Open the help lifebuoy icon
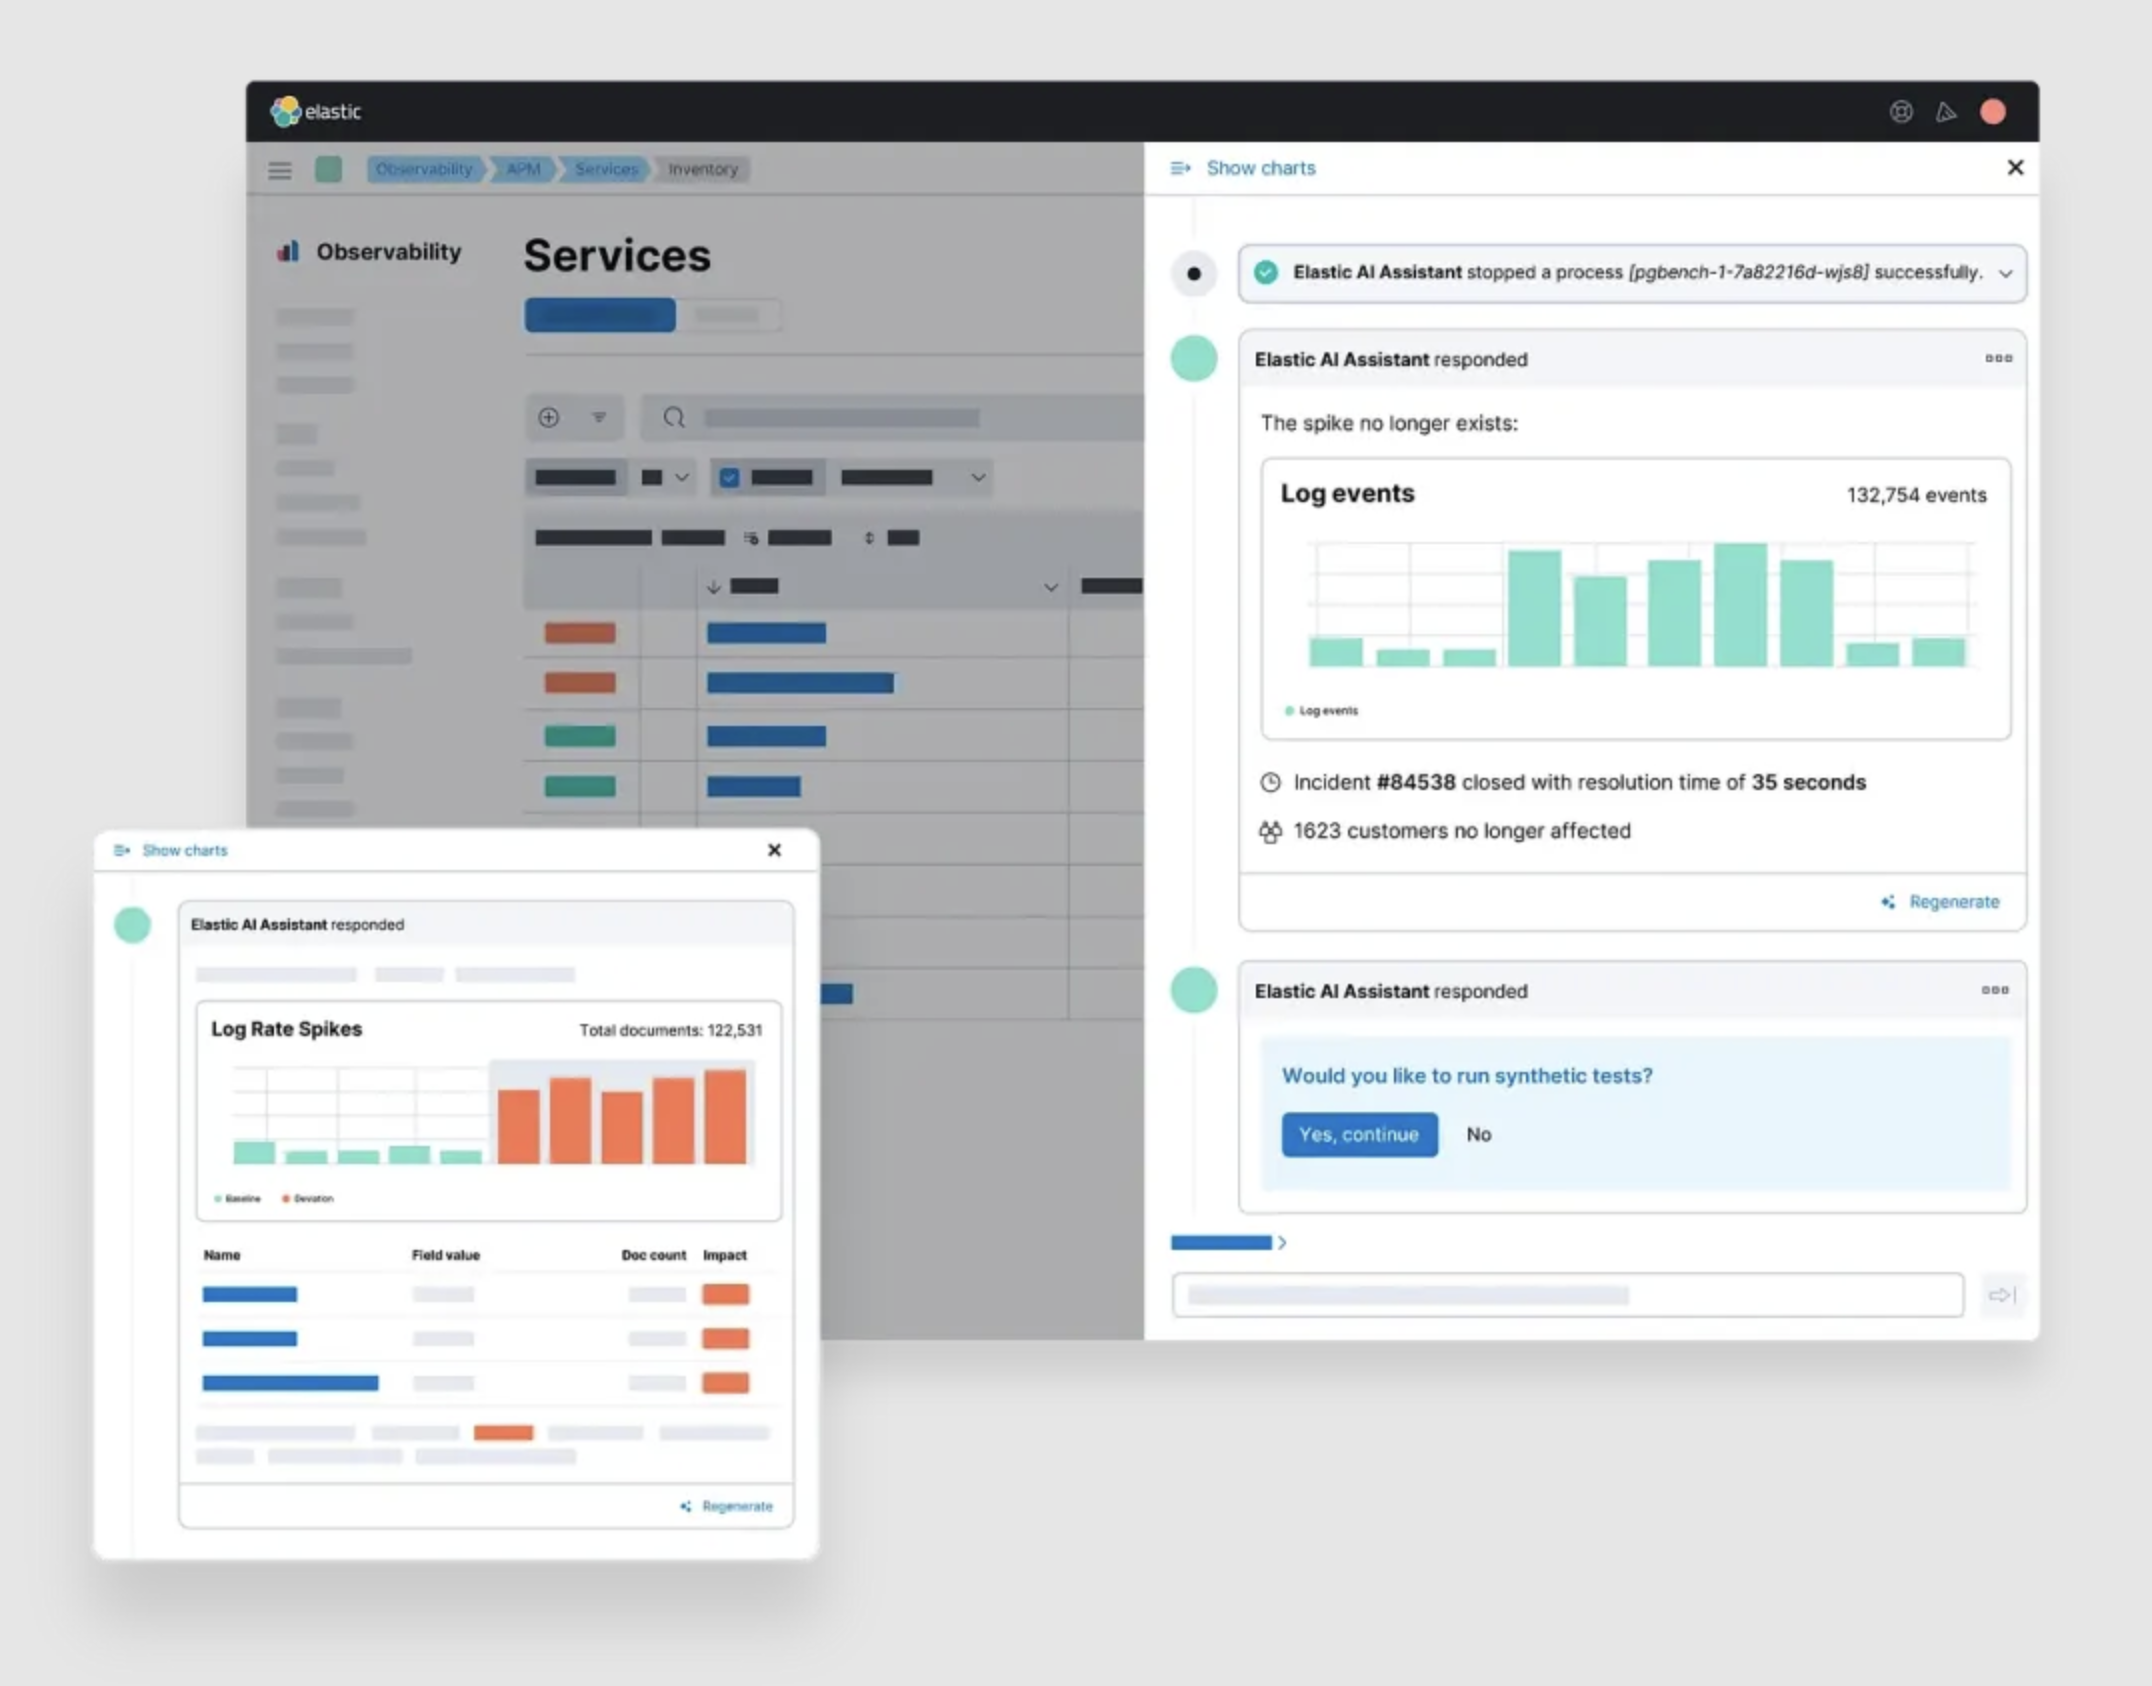2152x1686 pixels. (x=1901, y=111)
